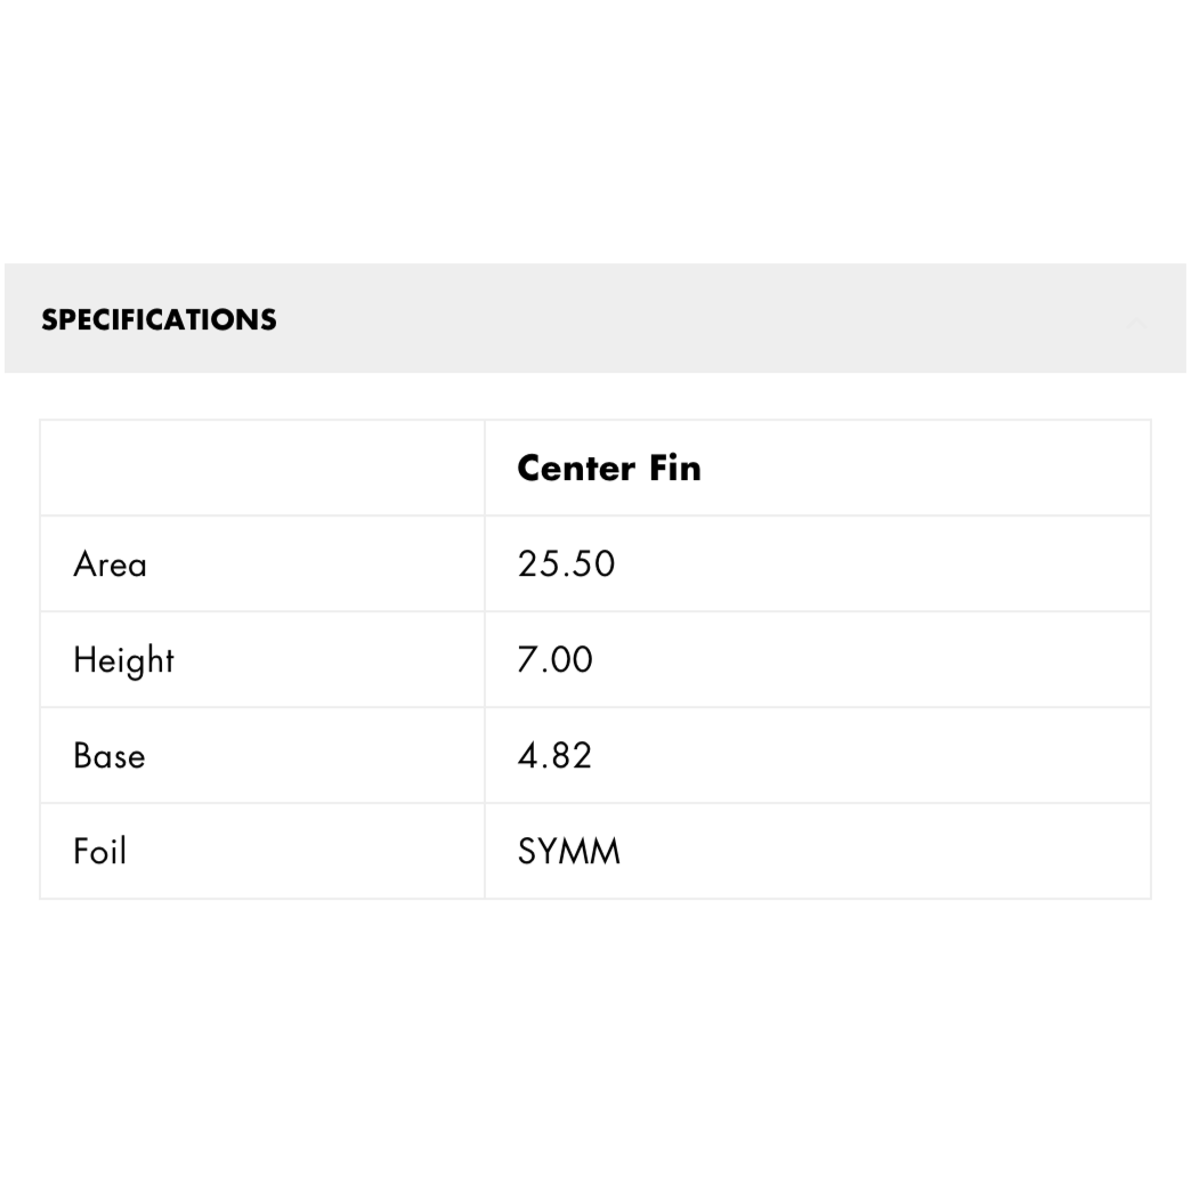1200x1200 pixels.
Task: Click the empty top-left table header cell
Action: [x=262, y=468]
